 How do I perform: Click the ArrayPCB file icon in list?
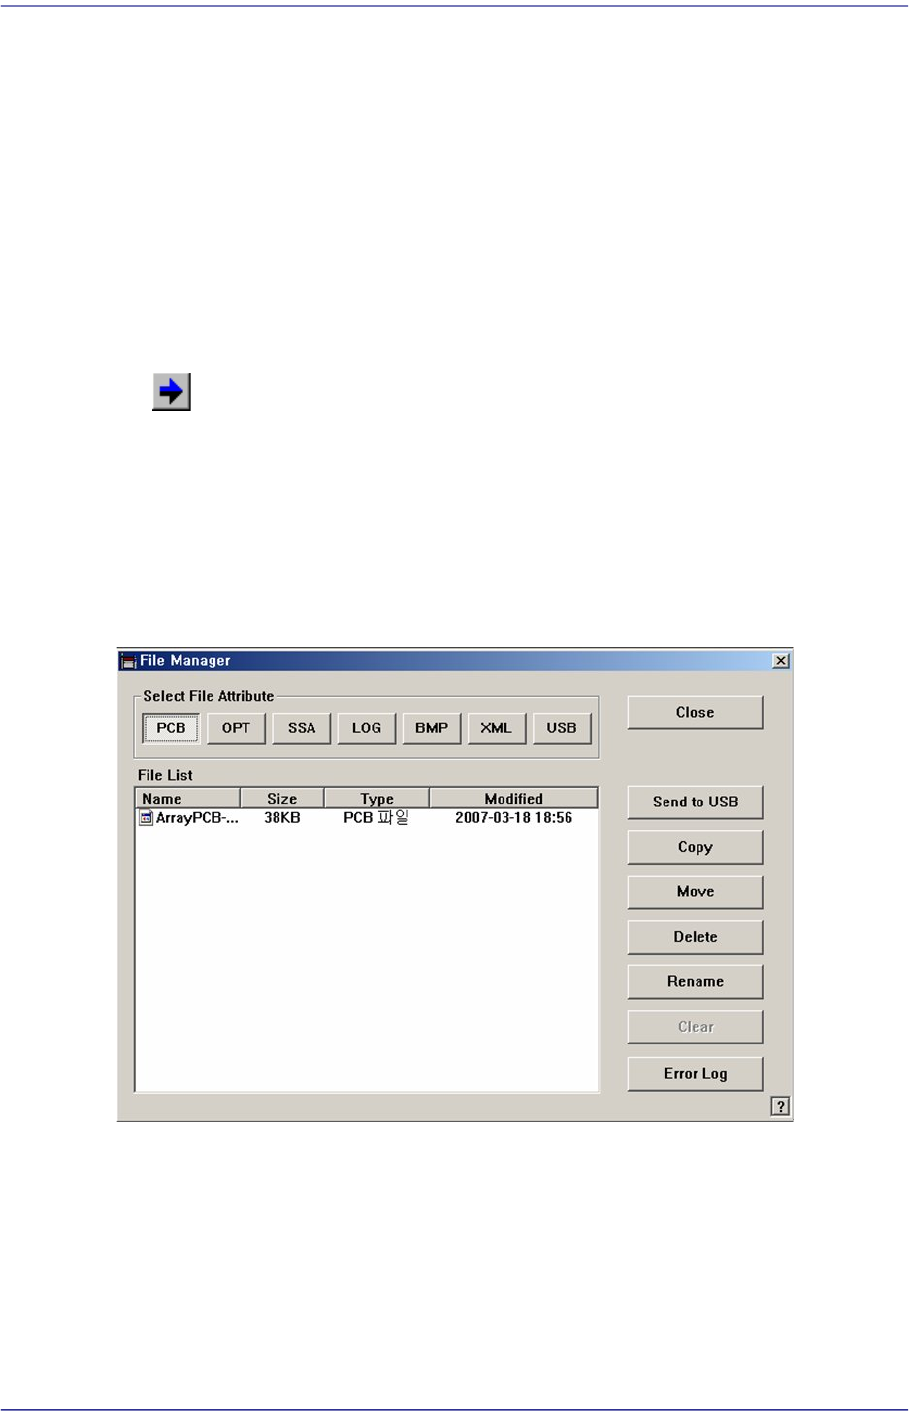tap(146, 818)
